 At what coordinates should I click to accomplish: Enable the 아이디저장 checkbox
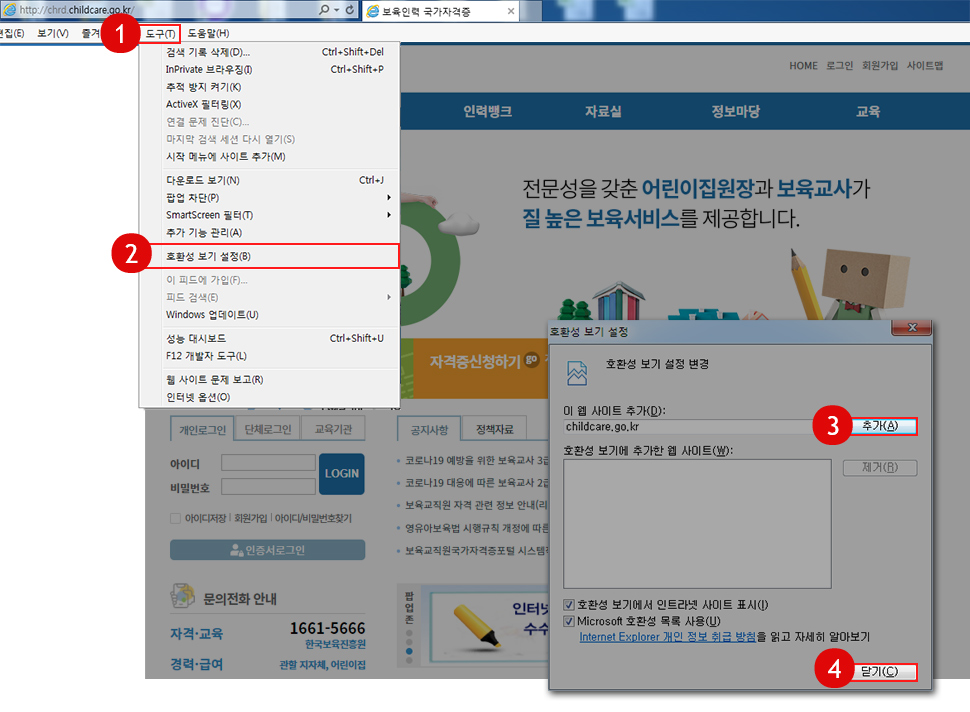175,518
